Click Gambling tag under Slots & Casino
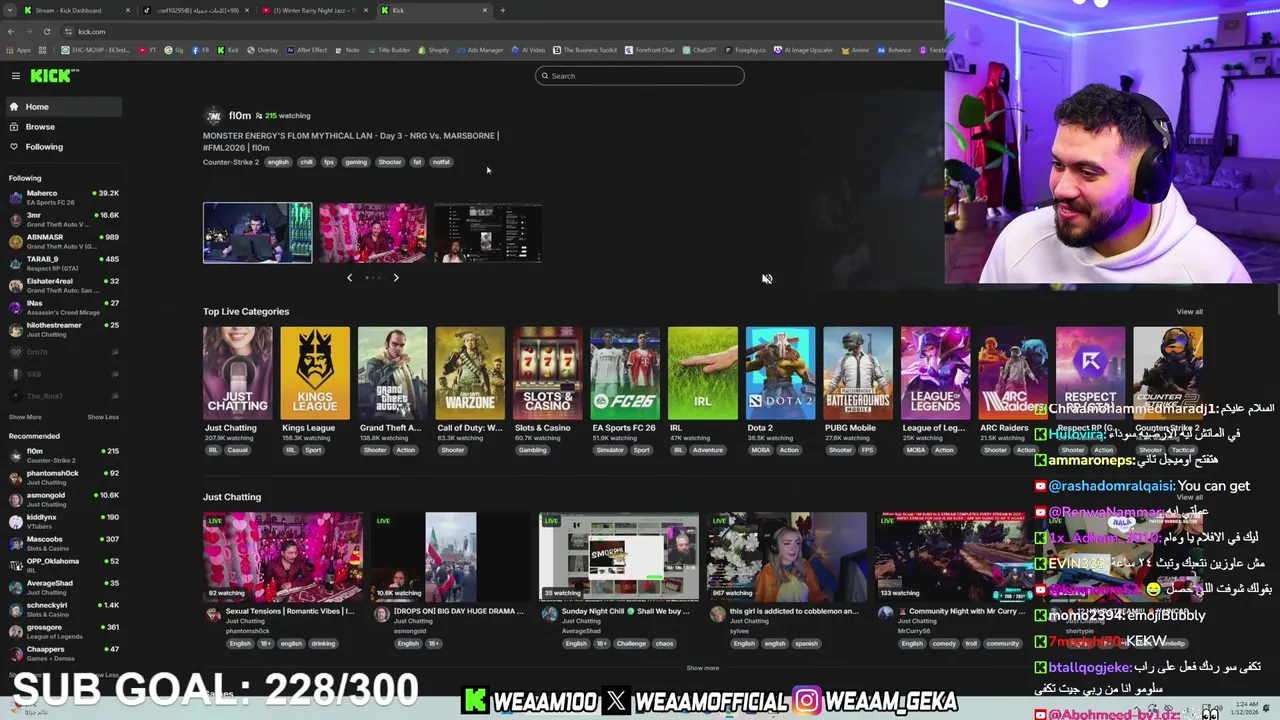Image resolution: width=1280 pixels, height=720 pixels. pyautogui.click(x=532, y=450)
